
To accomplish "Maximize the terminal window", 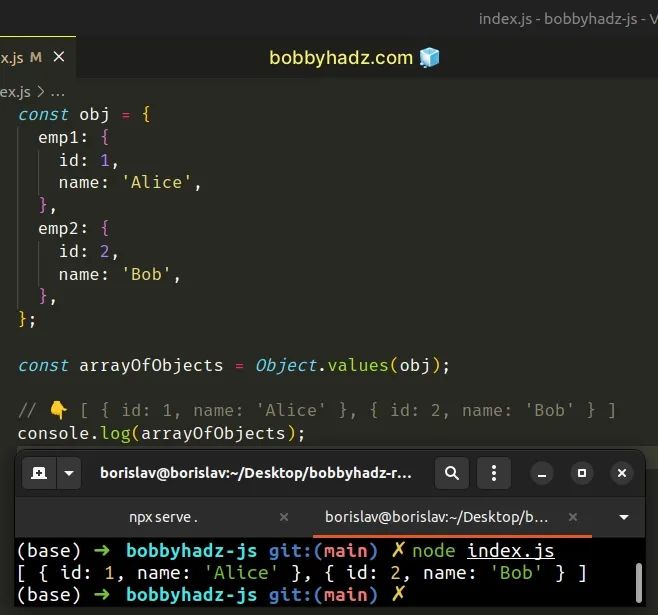I will tap(582, 473).
